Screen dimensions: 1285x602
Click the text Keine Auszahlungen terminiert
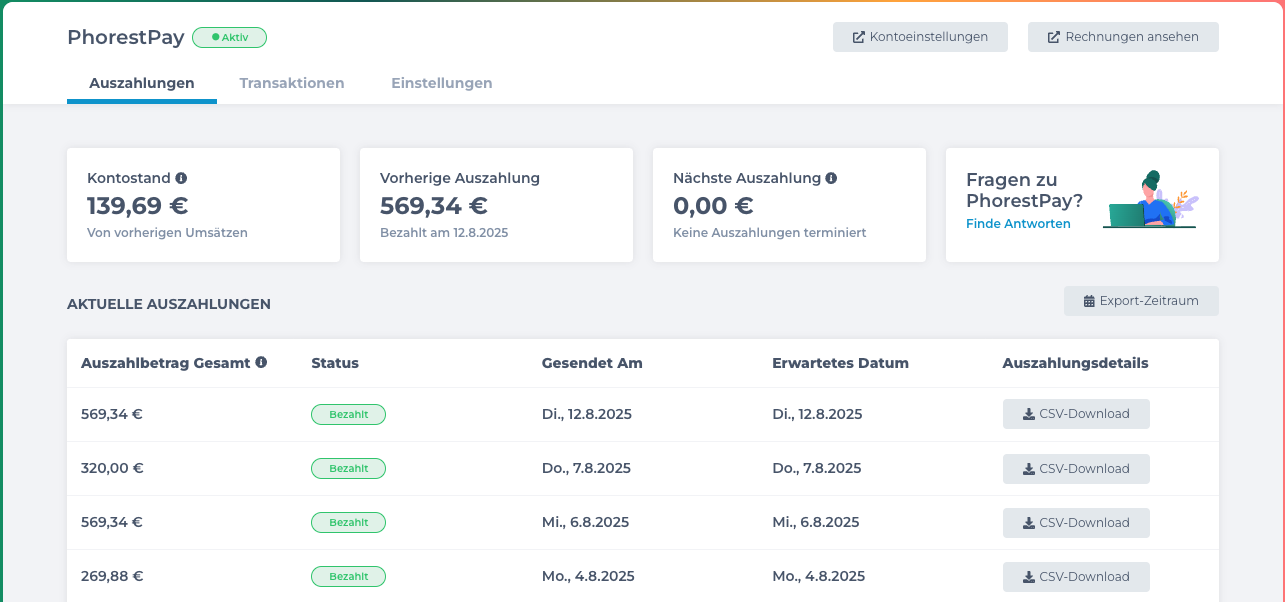pyautogui.click(x=769, y=233)
